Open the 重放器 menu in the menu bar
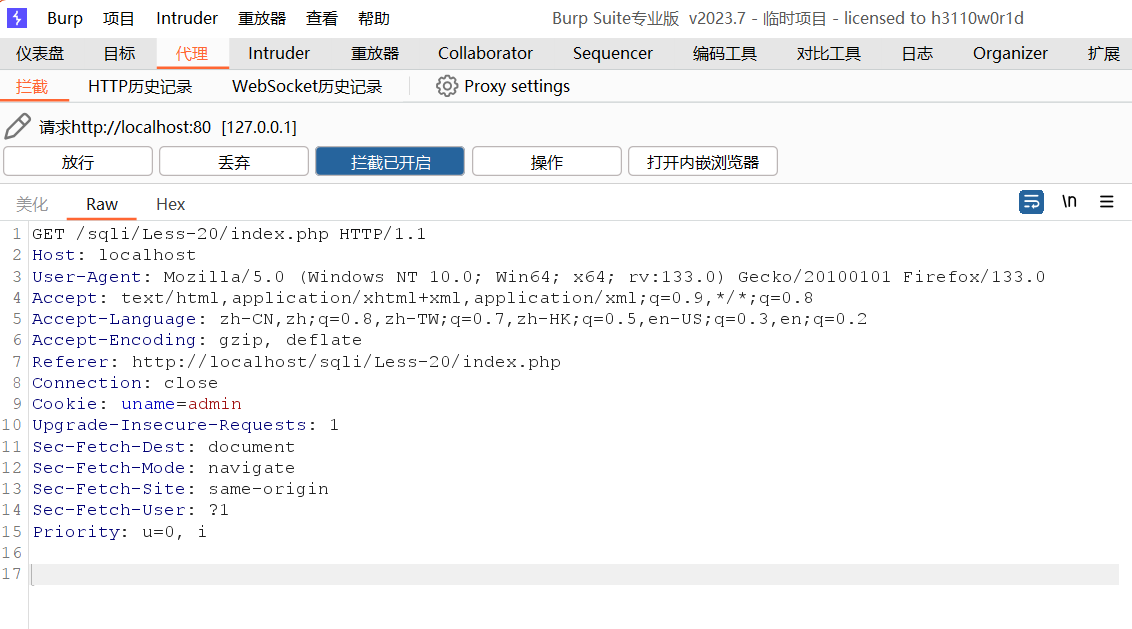The height and width of the screenshot is (629, 1132). pyautogui.click(x=262, y=18)
